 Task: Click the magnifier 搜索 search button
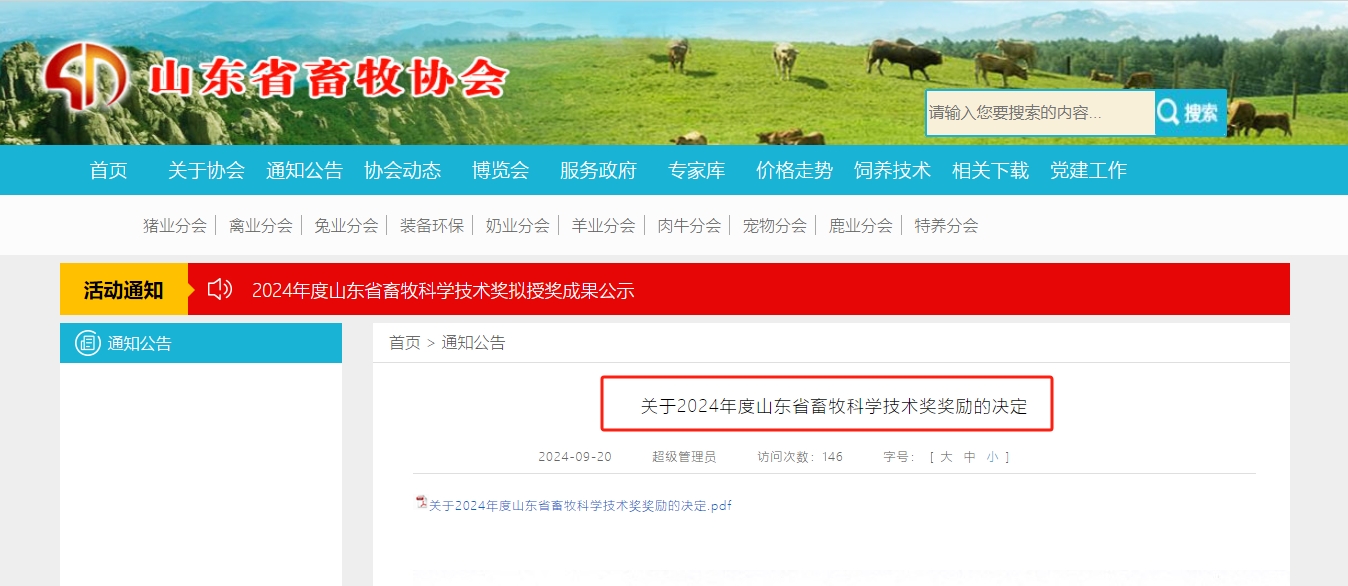(x=1190, y=113)
